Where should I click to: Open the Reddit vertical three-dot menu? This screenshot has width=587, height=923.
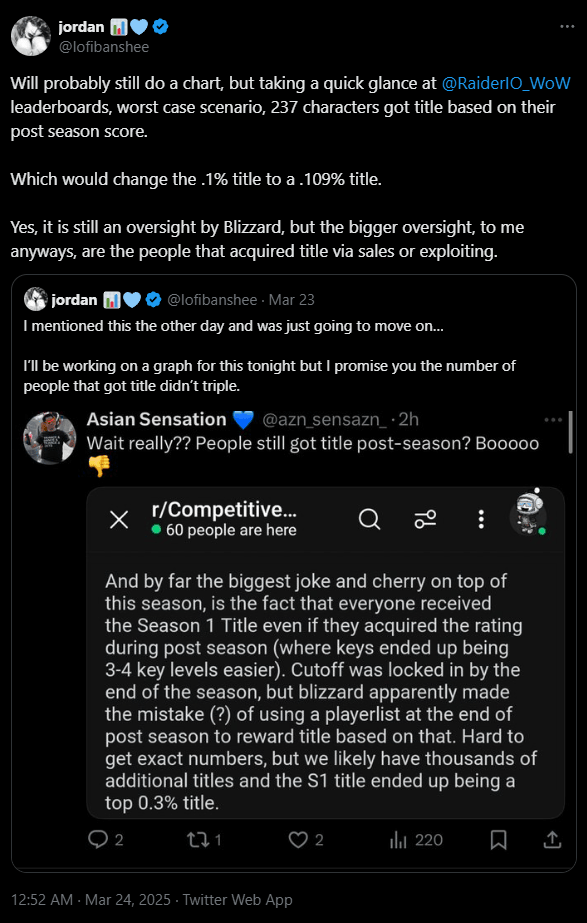click(481, 519)
